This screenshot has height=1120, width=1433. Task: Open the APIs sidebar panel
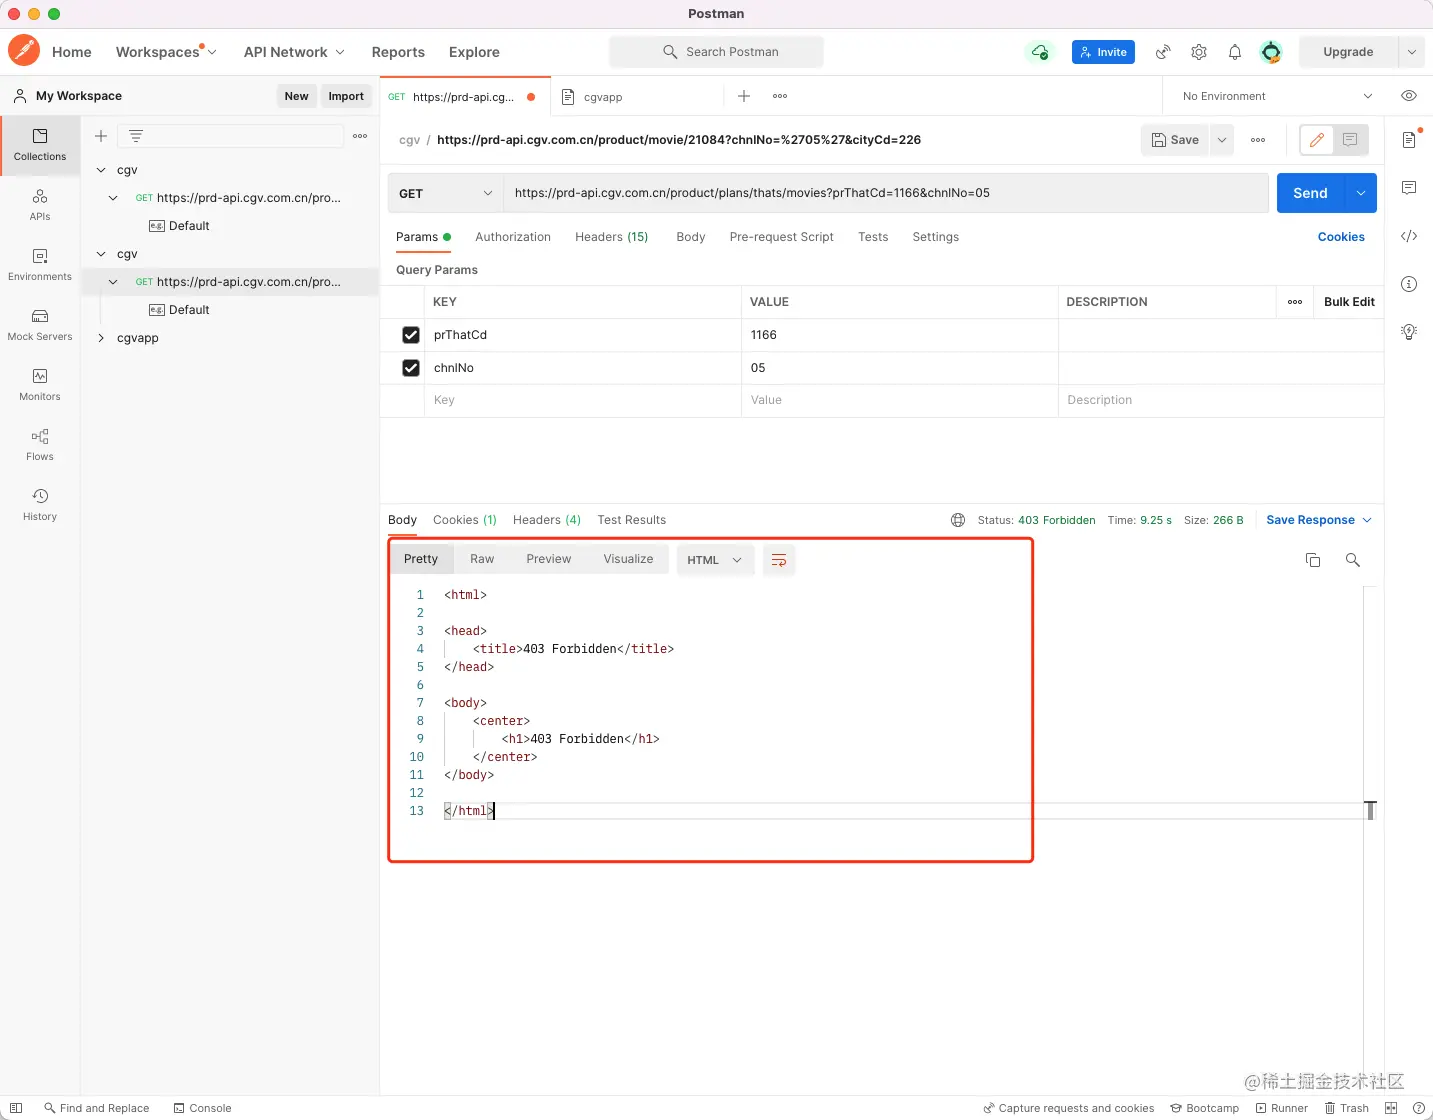click(40, 205)
